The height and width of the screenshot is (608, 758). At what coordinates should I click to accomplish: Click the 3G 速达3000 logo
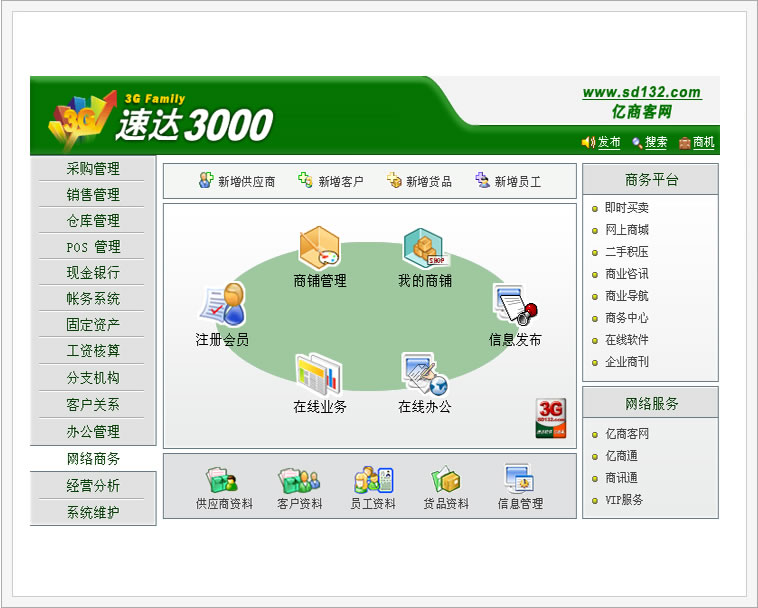(161, 119)
